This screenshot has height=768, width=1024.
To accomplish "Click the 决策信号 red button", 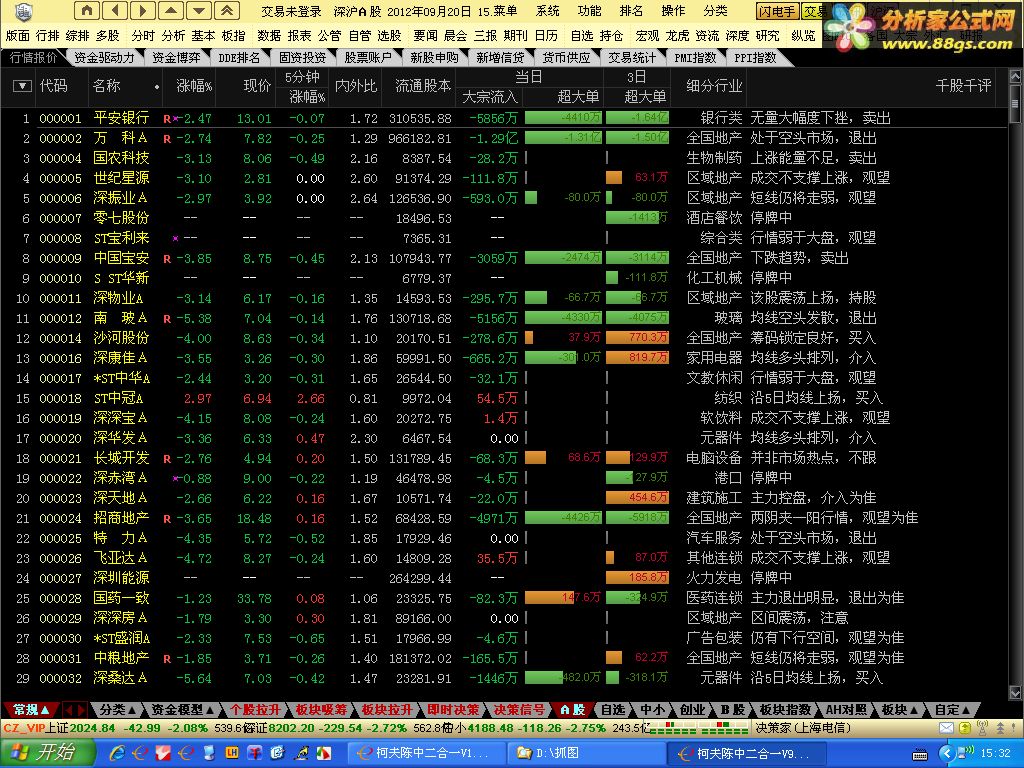I will pyautogui.click(x=519, y=709).
